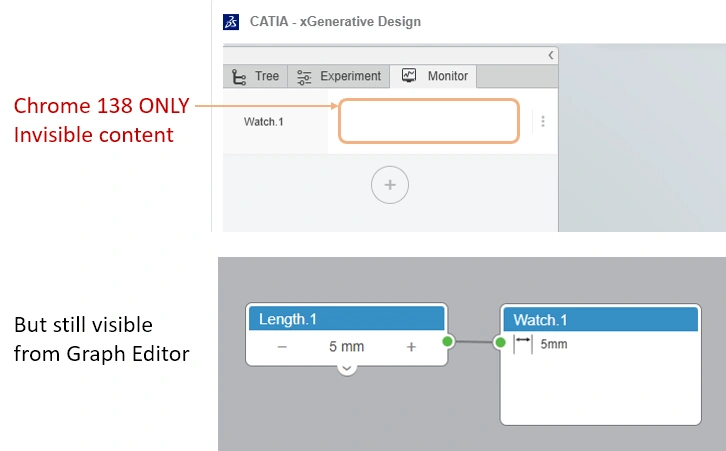This screenshot has height=451, width=726.
Task: Click the empty Watch.1 value field
Action: click(429, 121)
